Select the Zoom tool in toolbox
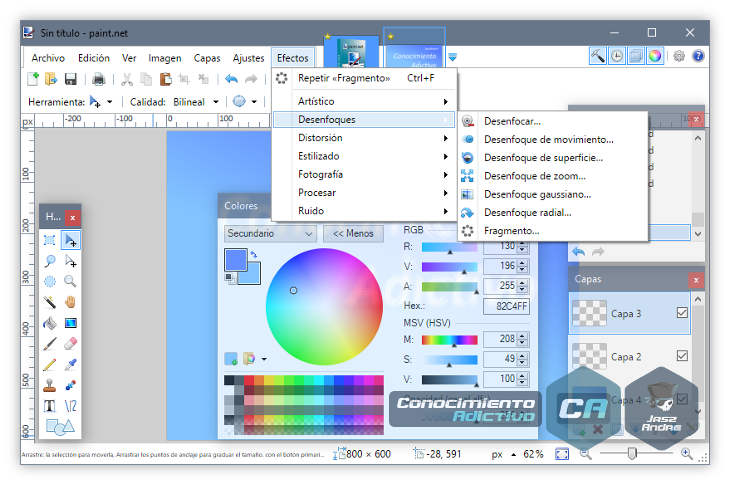 tap(70, 281)
